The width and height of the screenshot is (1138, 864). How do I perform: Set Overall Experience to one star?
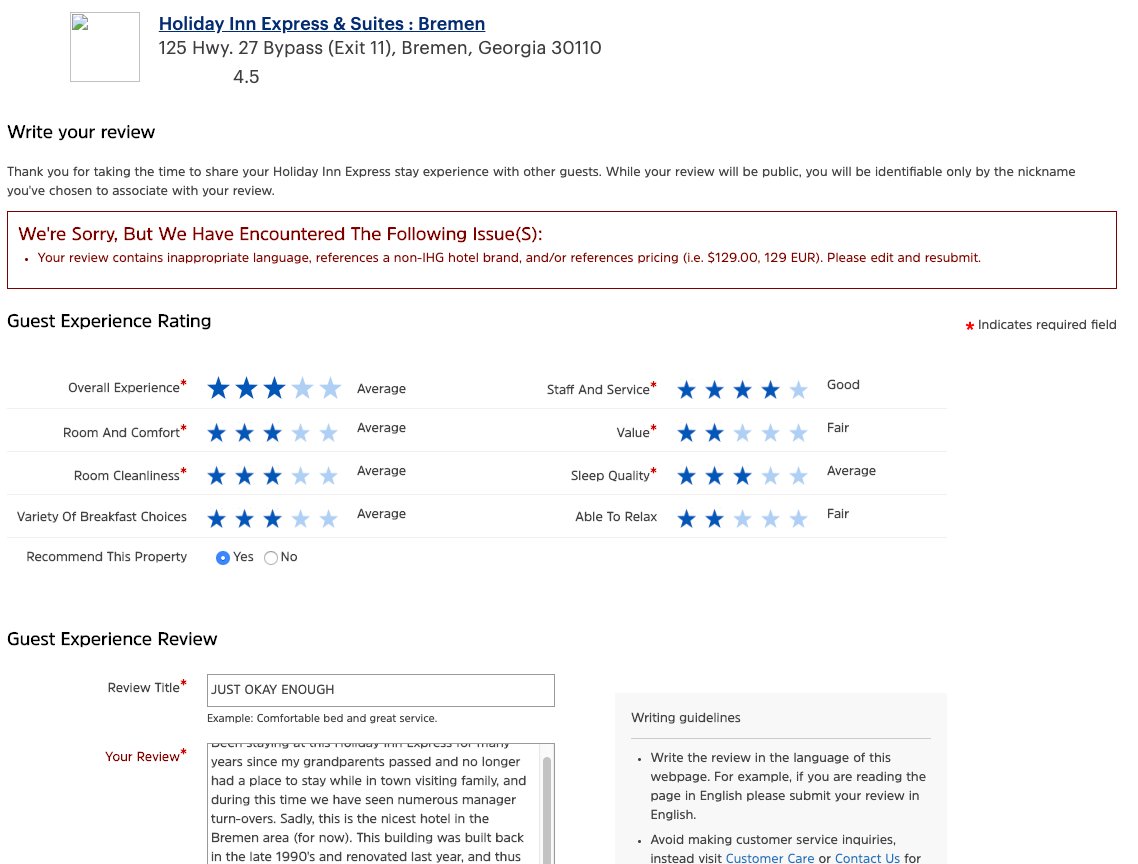(x=218, y=388)
